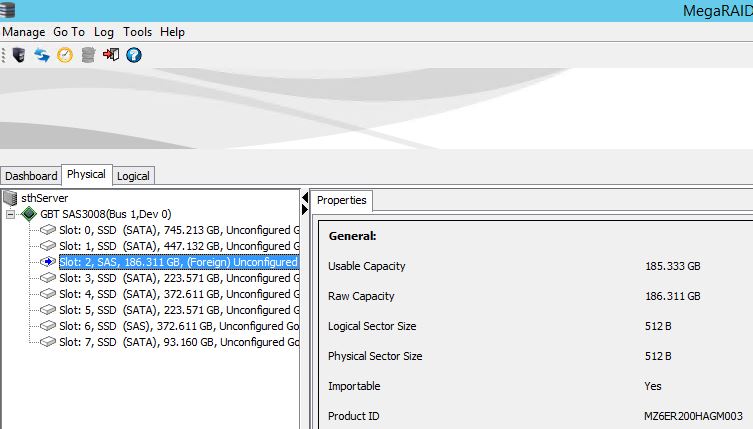
Task: Select Slot: 4 SSD 372.611 GB drive
Action: pos(179,294)
